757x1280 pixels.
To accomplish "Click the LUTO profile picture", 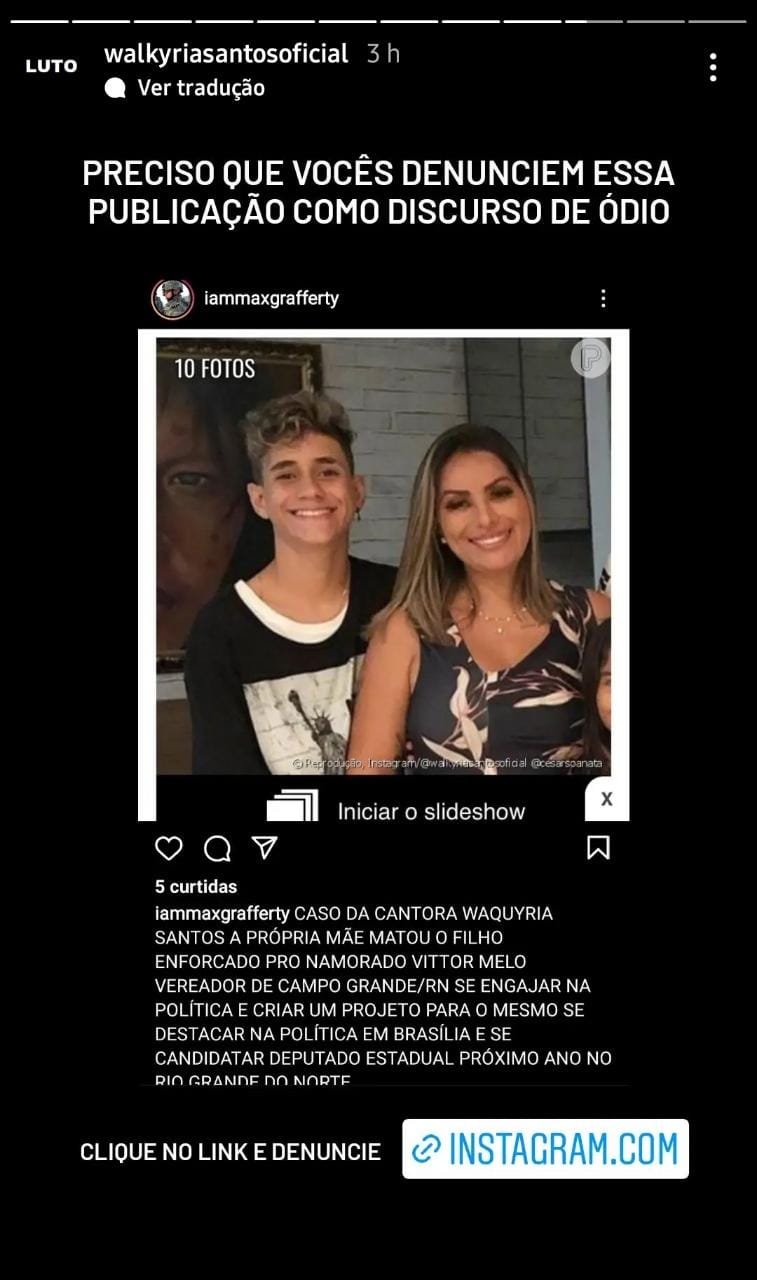I will 51,66.
